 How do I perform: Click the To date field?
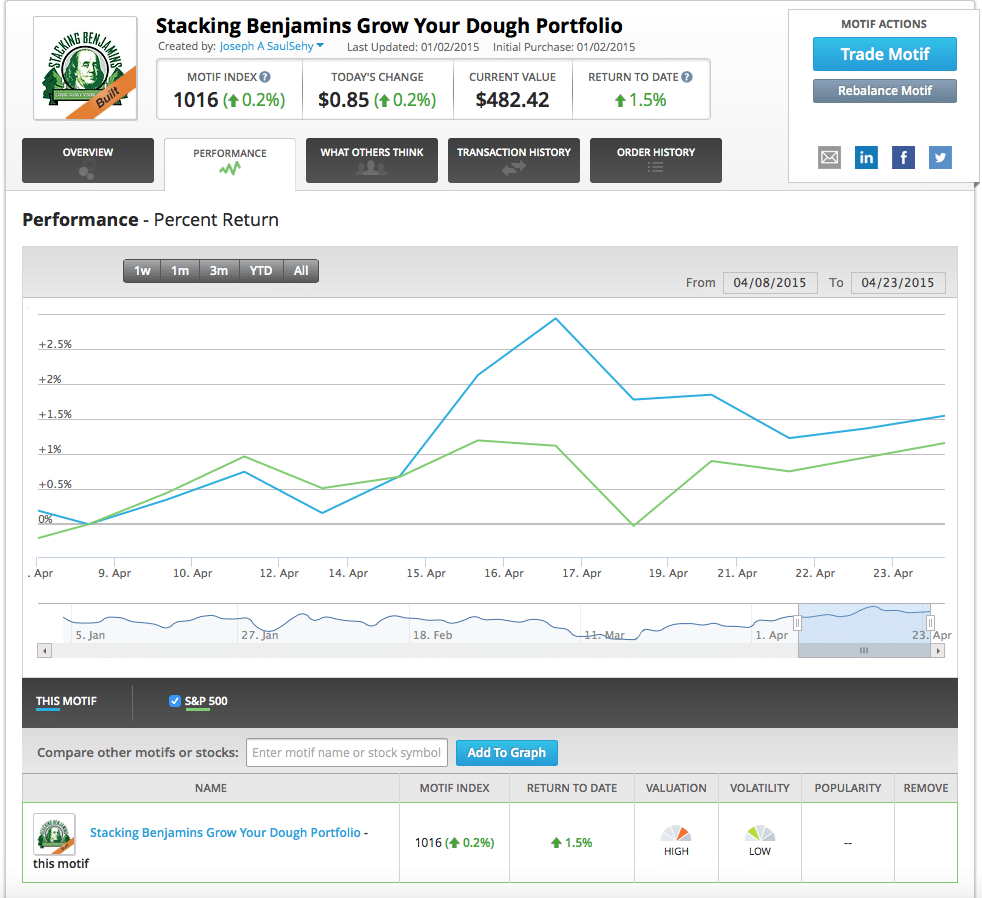coord(898,282)
